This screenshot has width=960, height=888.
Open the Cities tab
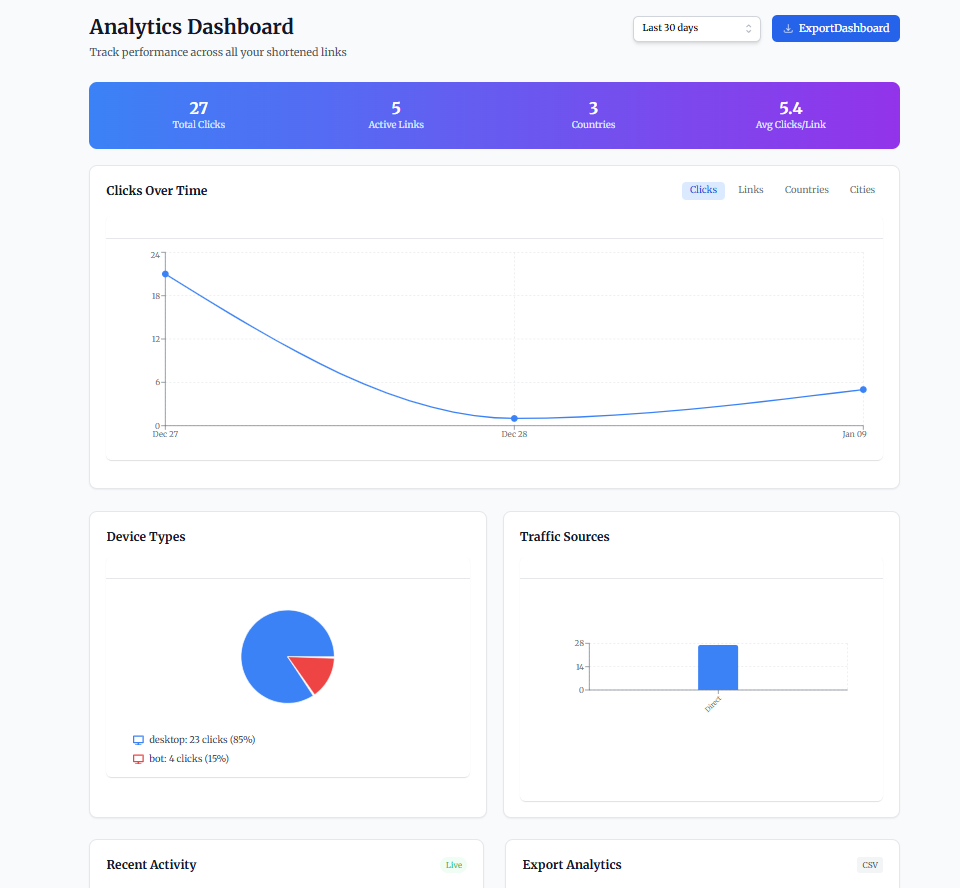(862, 190)
